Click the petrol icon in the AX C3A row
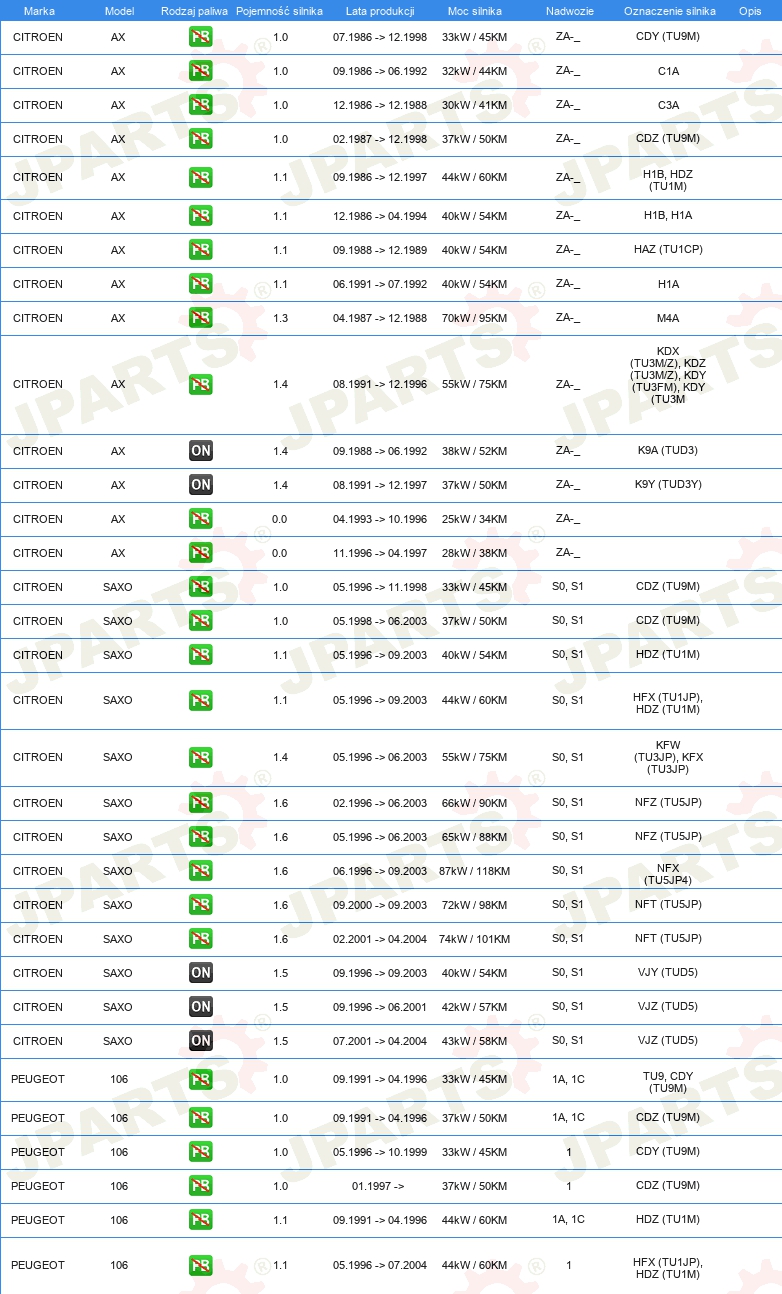 pos(201,106)
